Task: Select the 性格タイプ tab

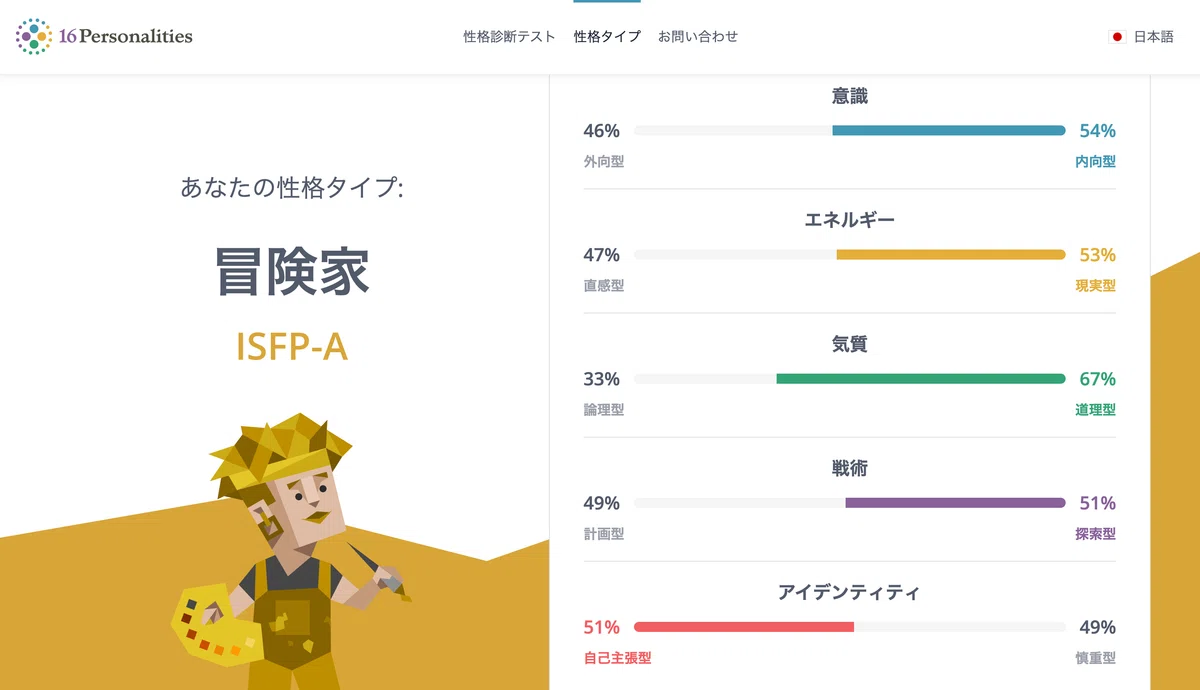Action: pos(607,37)
